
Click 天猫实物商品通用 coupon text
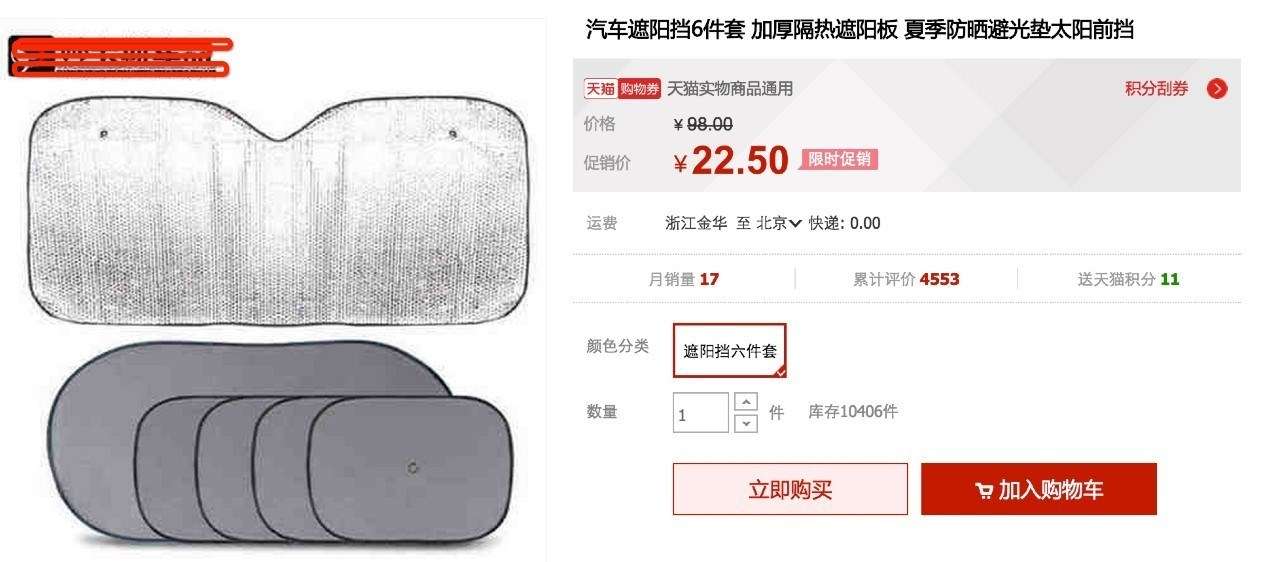(730, 89)
